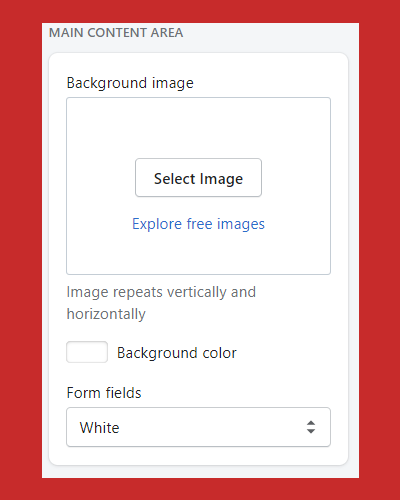
Task: Click blank card space beneath the White dropdown
Action: pyautogui.click(x=198, y=456)
